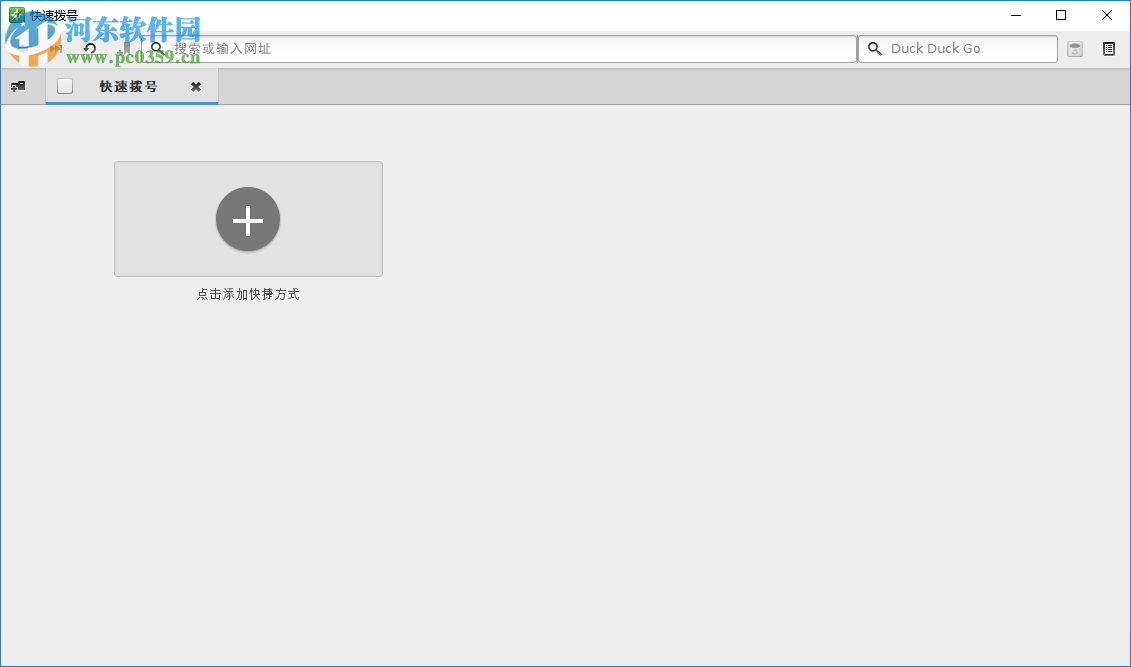Select the Forward navigation icon
1131x667 pixels.
(54, 47)
